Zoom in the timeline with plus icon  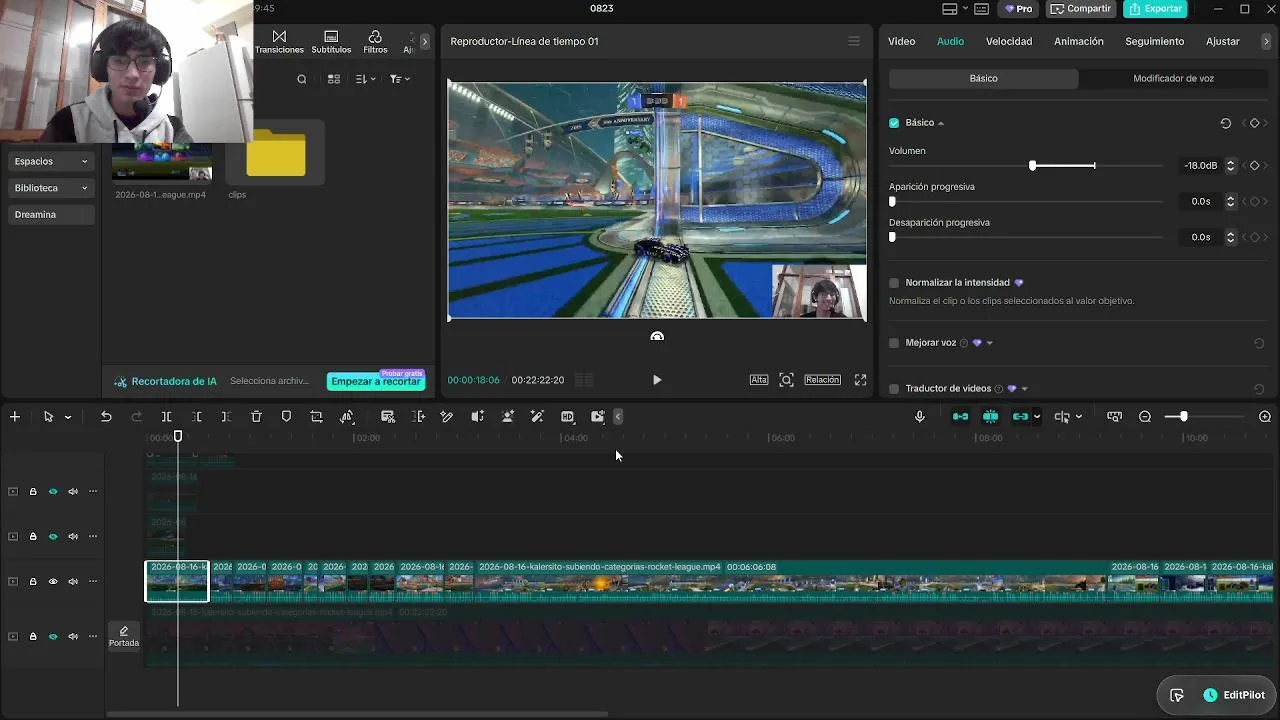coord(1265,417)
